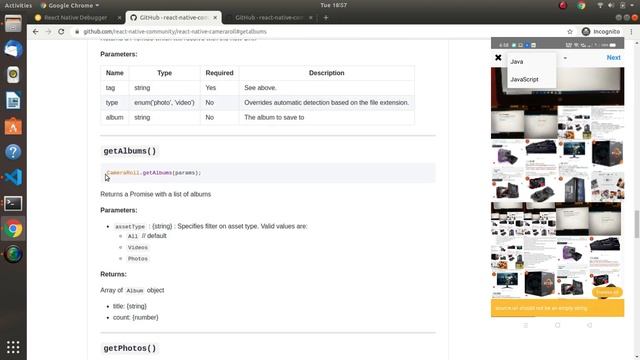Open a new browser tab
The width and height of the screenshot is (640, 360).
(326, 18)
